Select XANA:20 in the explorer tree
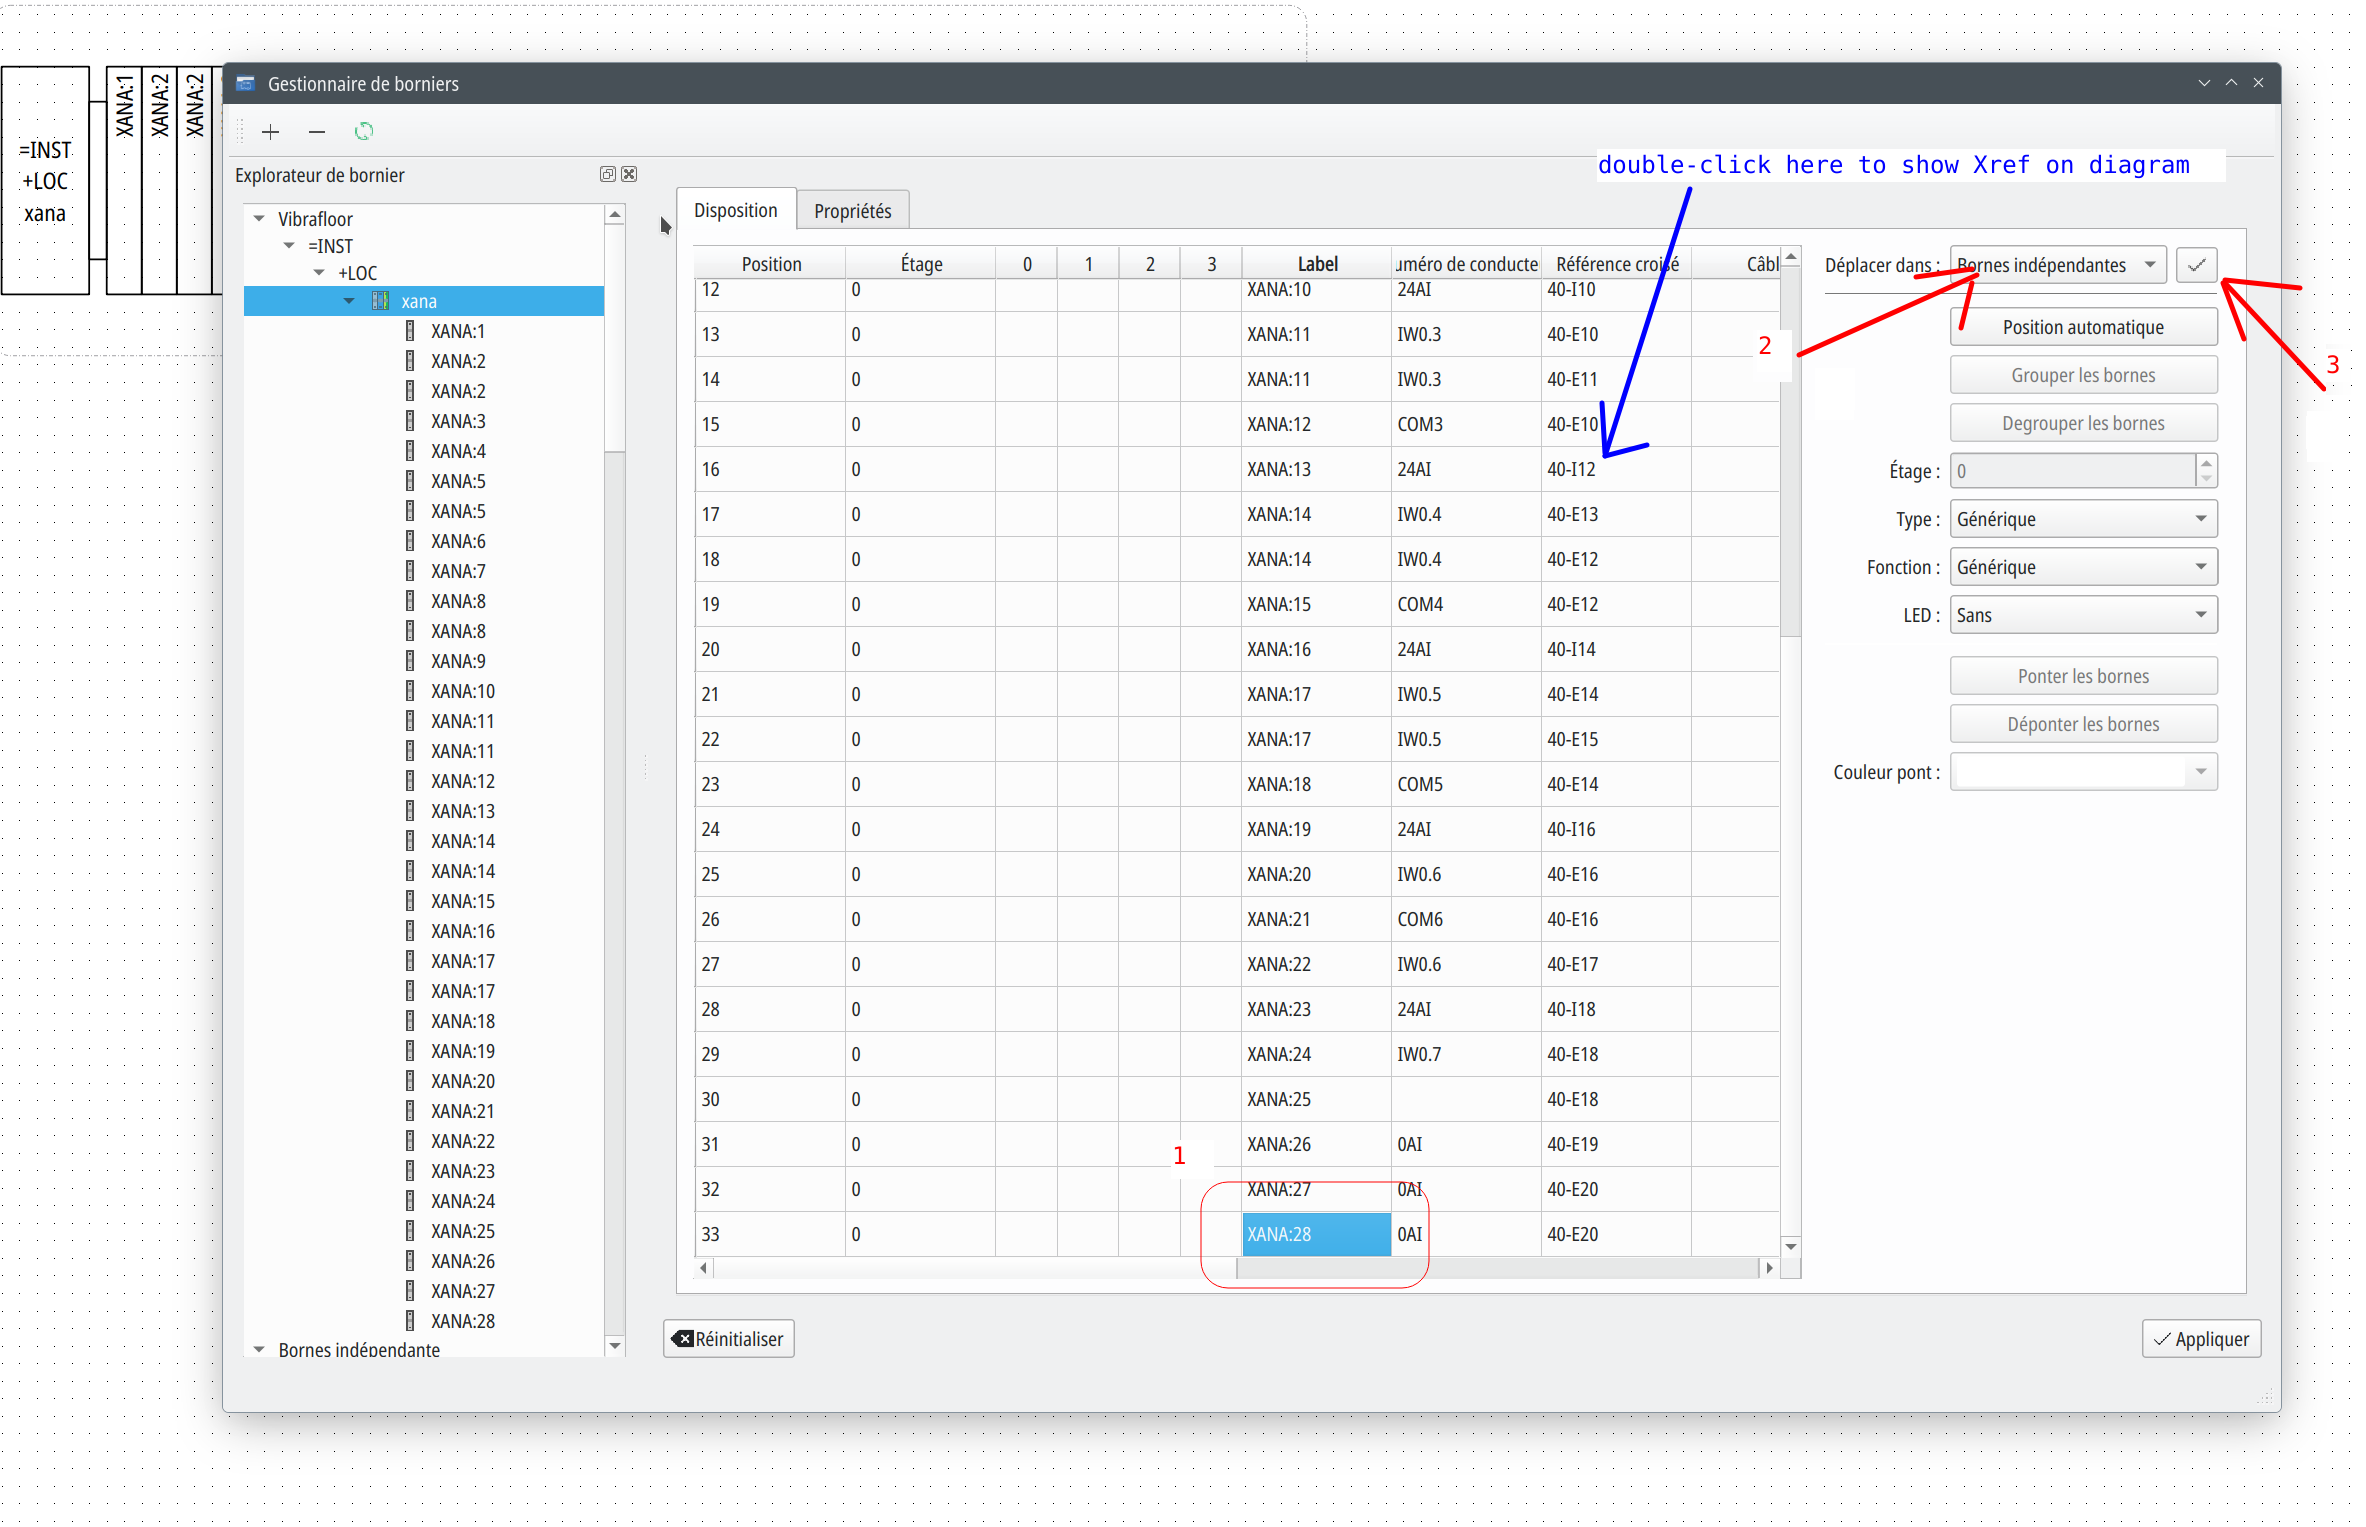 pos(462,1081)
